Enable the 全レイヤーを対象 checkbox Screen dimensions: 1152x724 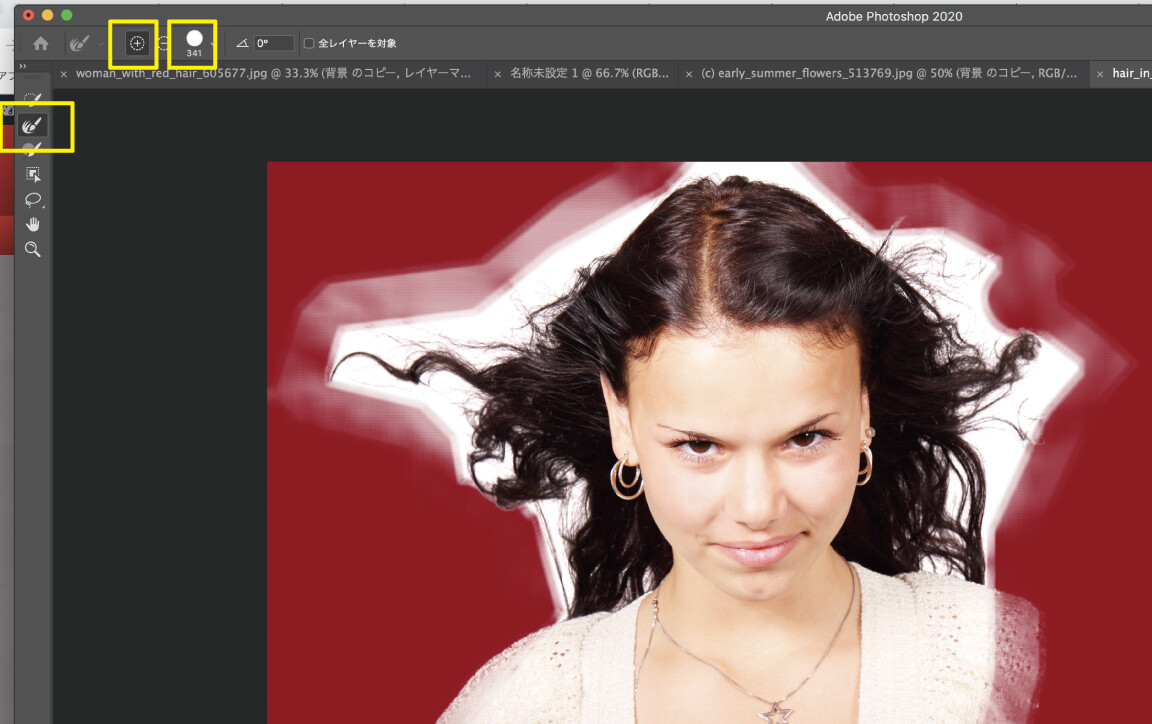coord(309,43)
